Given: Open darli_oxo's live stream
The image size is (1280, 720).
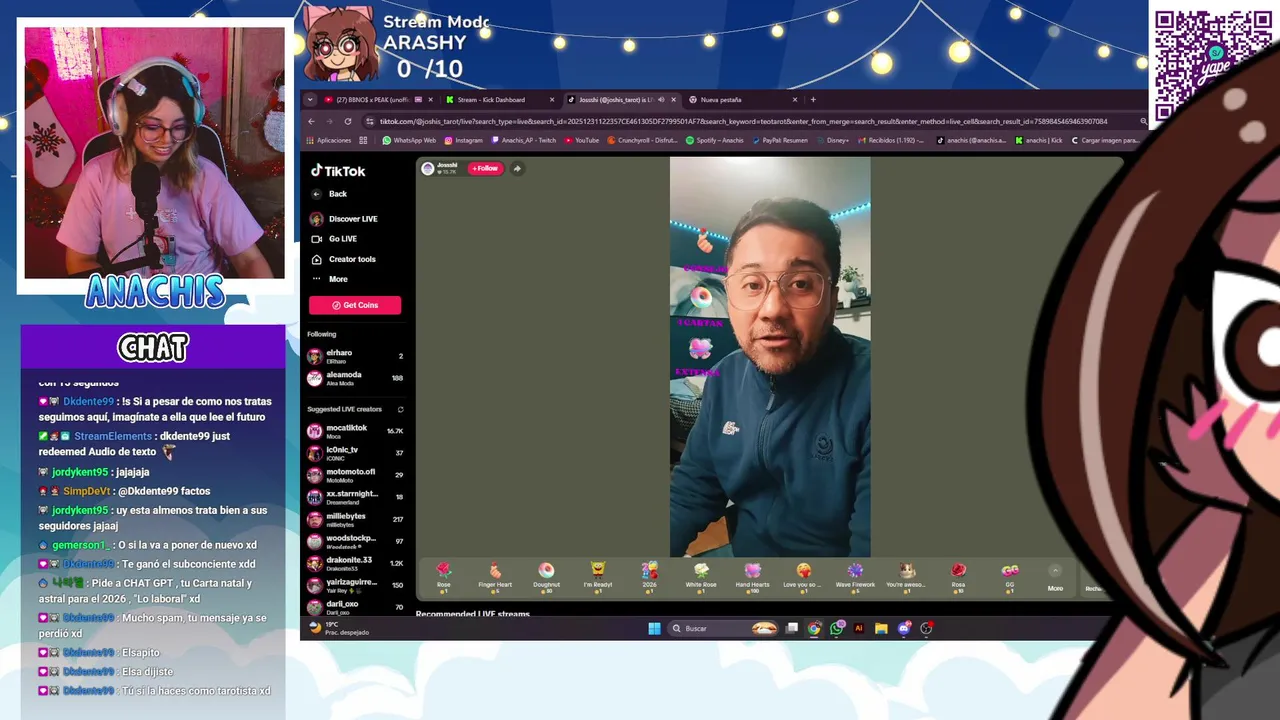Looking at the screenshot, I should pos(355,606).
